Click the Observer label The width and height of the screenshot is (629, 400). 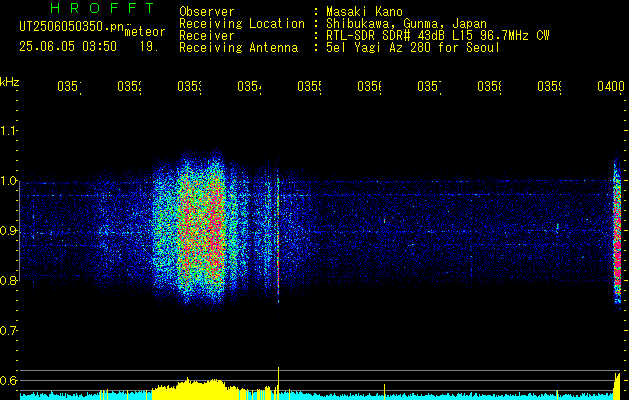click(x=207, y=11)
